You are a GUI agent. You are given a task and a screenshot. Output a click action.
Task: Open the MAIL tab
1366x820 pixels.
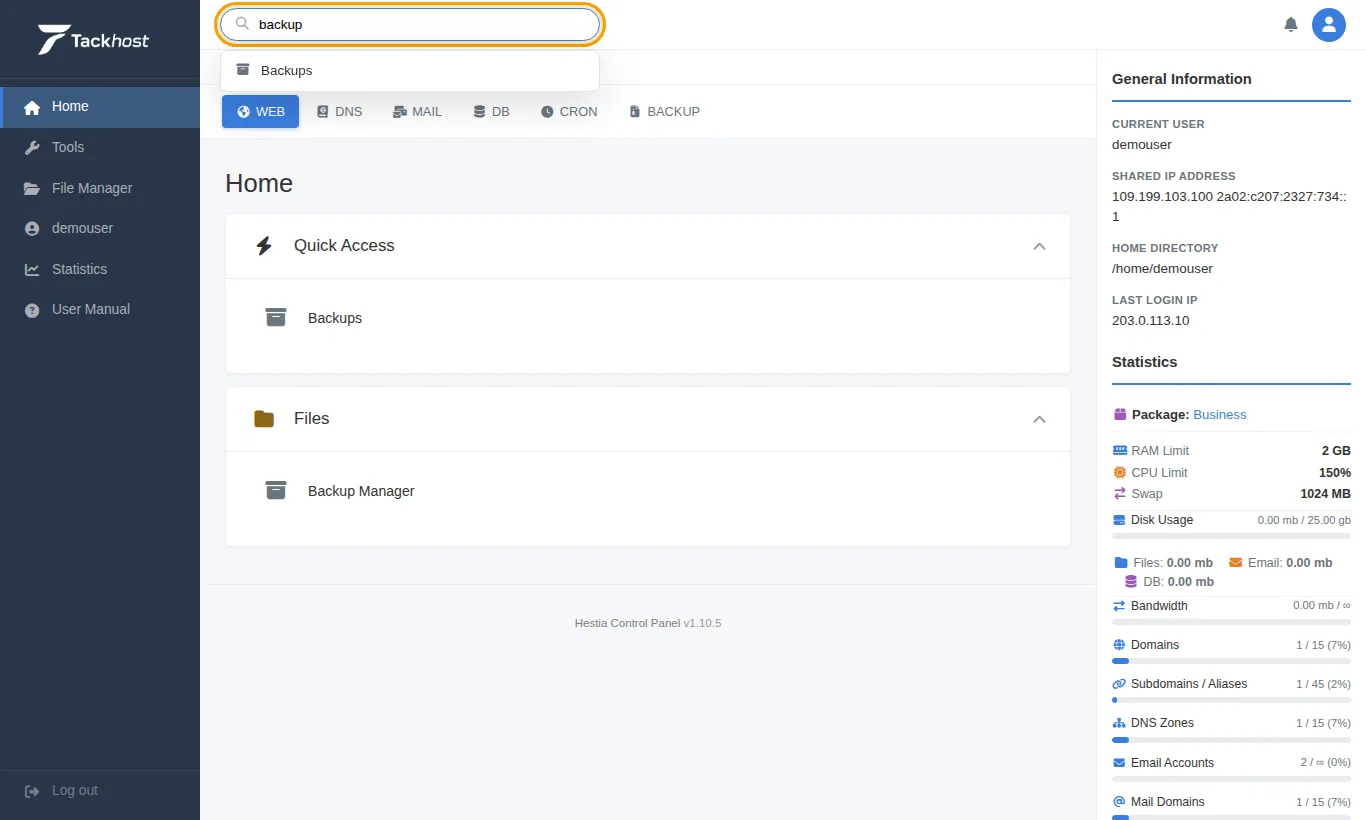417,112
